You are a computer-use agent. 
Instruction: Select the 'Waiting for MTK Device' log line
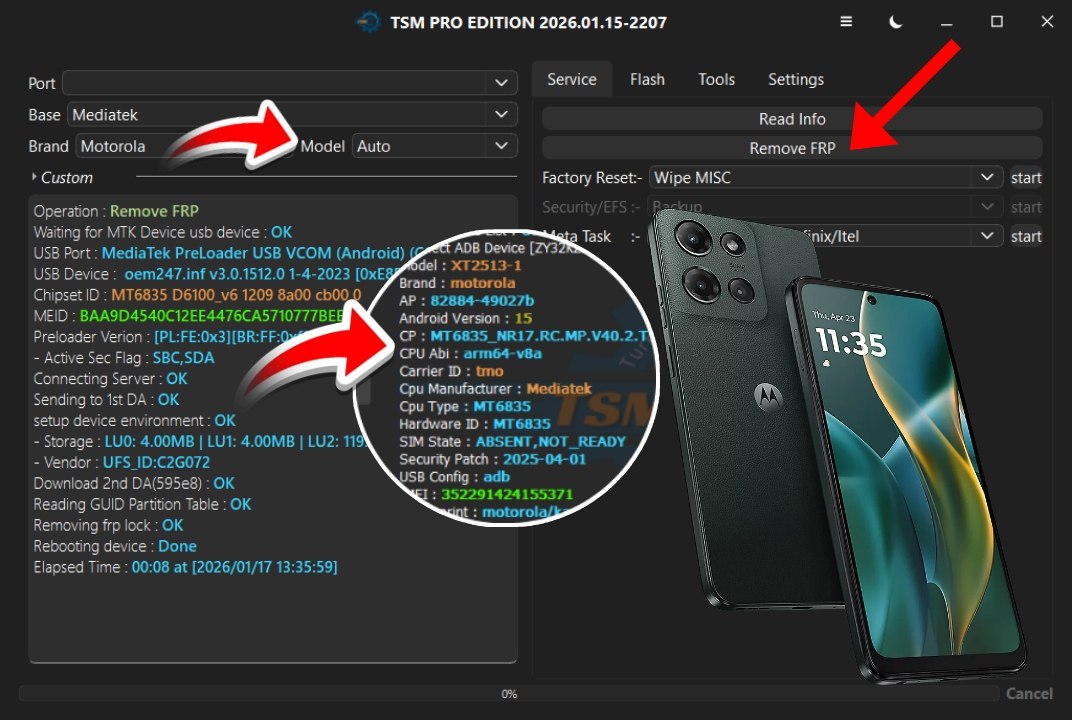tap(163, 232)
